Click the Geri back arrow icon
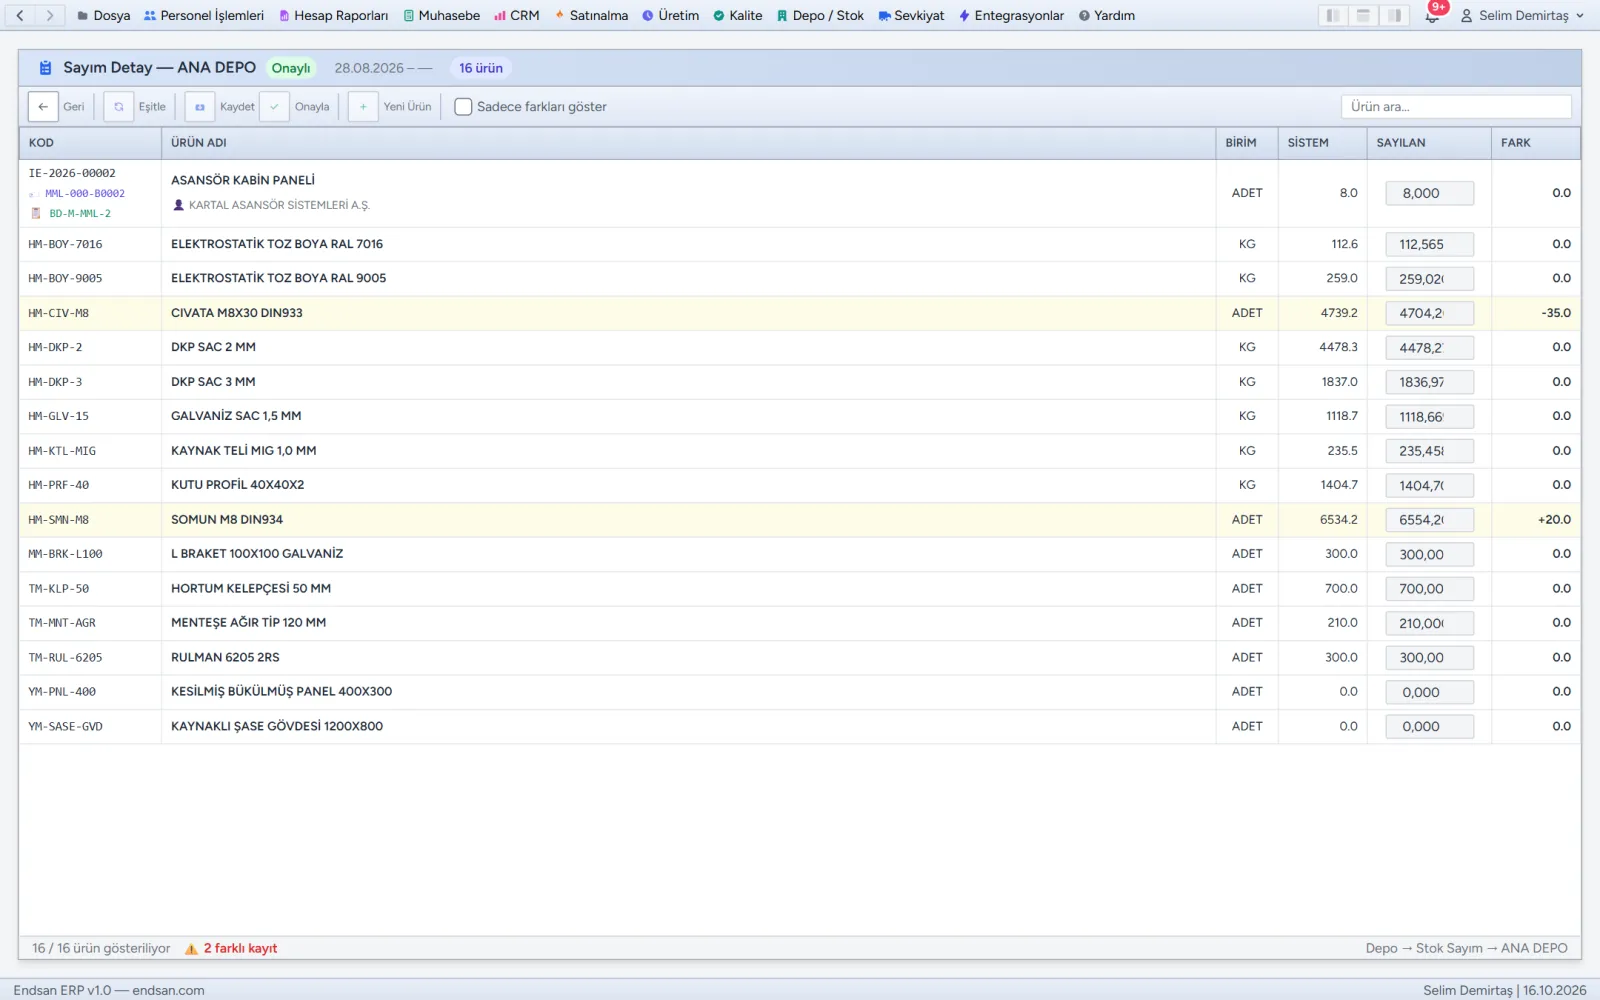The image size is (1600, 1000). 43,107
